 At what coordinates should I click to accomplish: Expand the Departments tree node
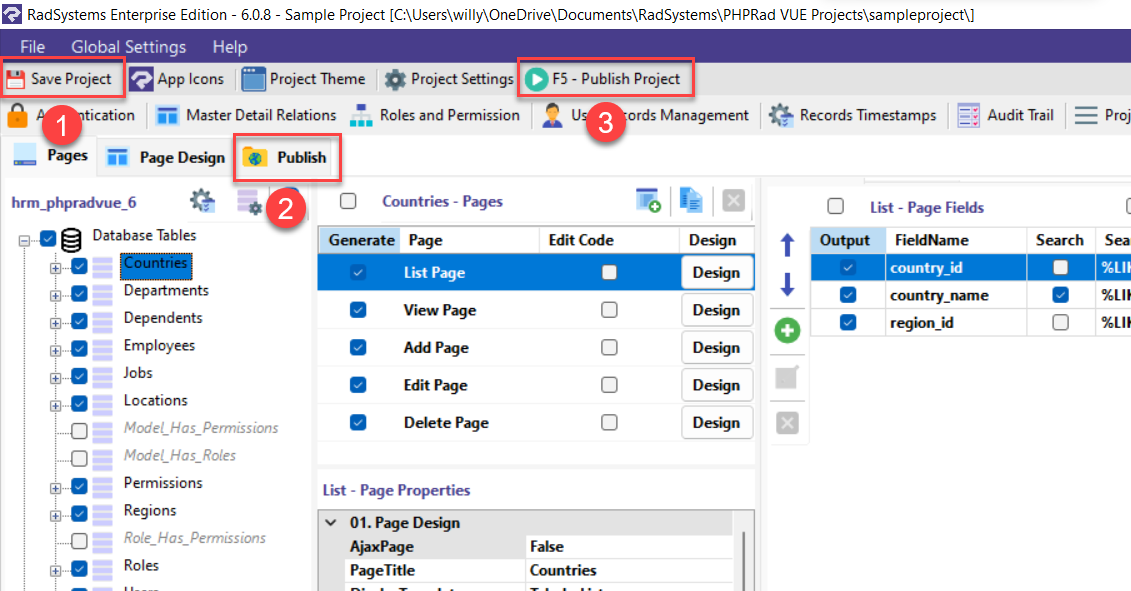[x=56, y=295]
